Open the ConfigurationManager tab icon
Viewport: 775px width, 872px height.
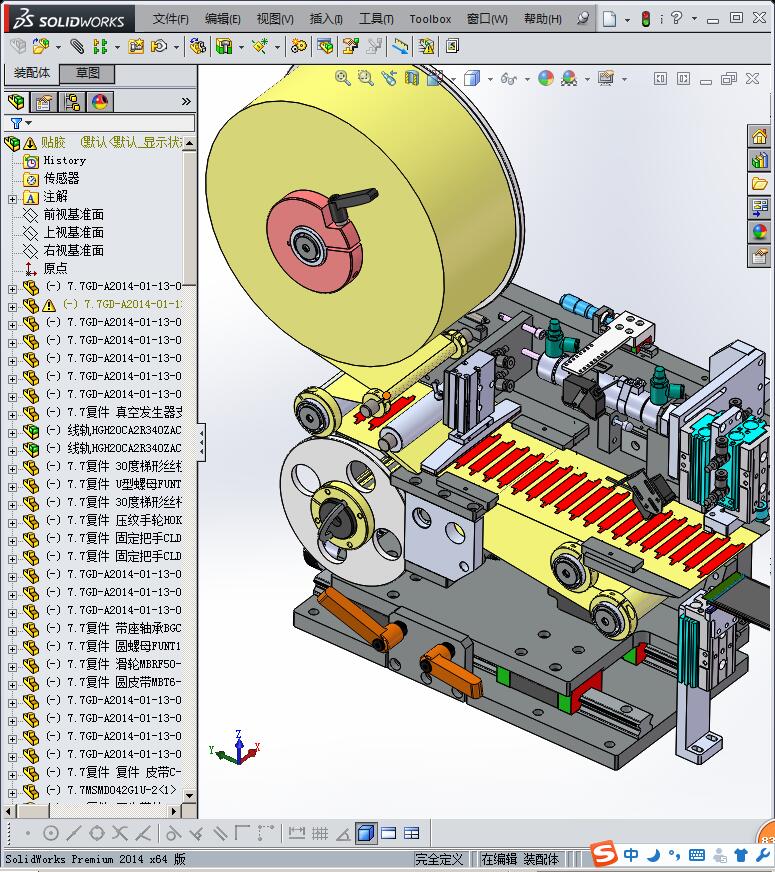(72, 102)
